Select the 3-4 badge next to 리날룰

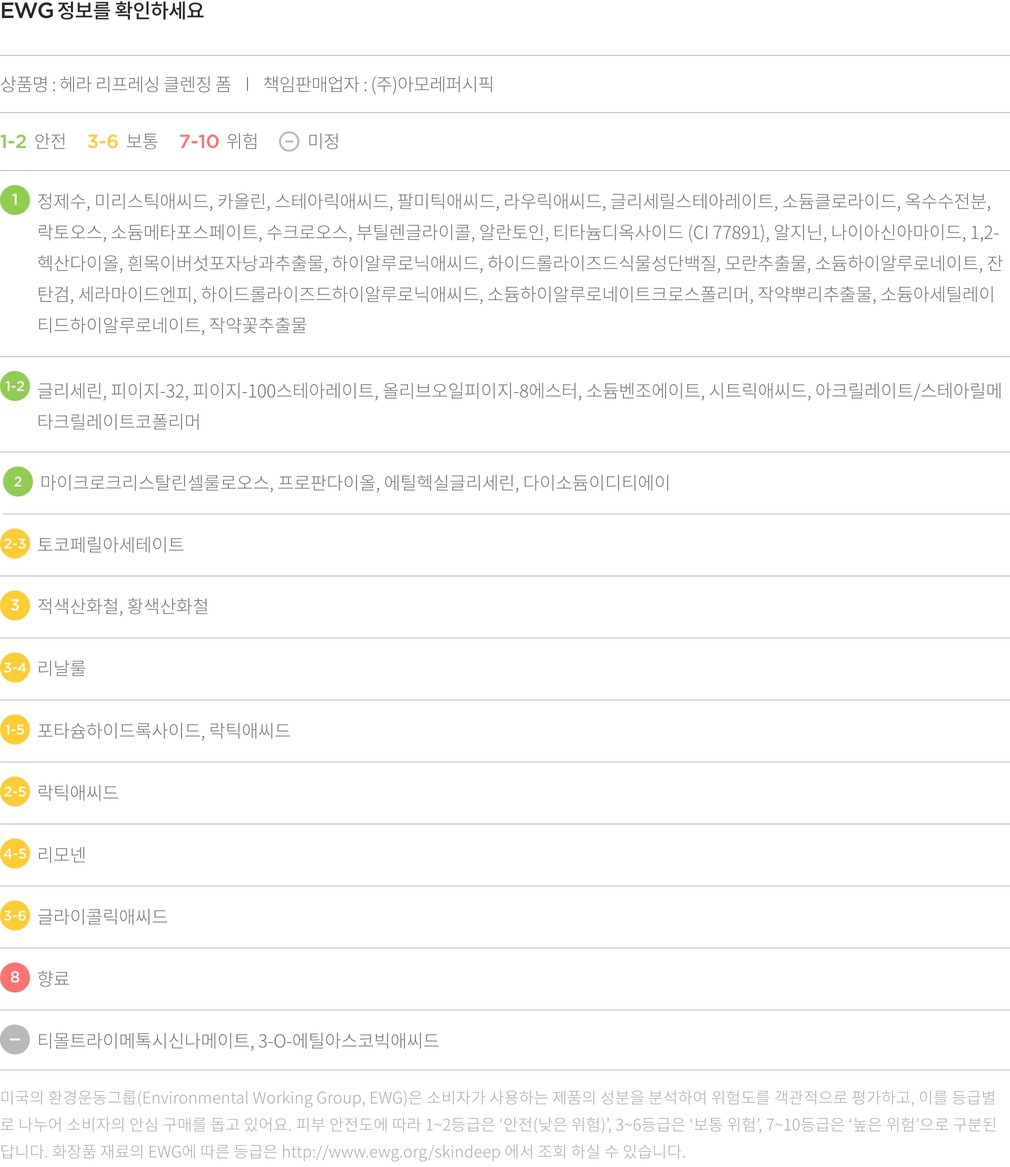[x=15, y=668]
